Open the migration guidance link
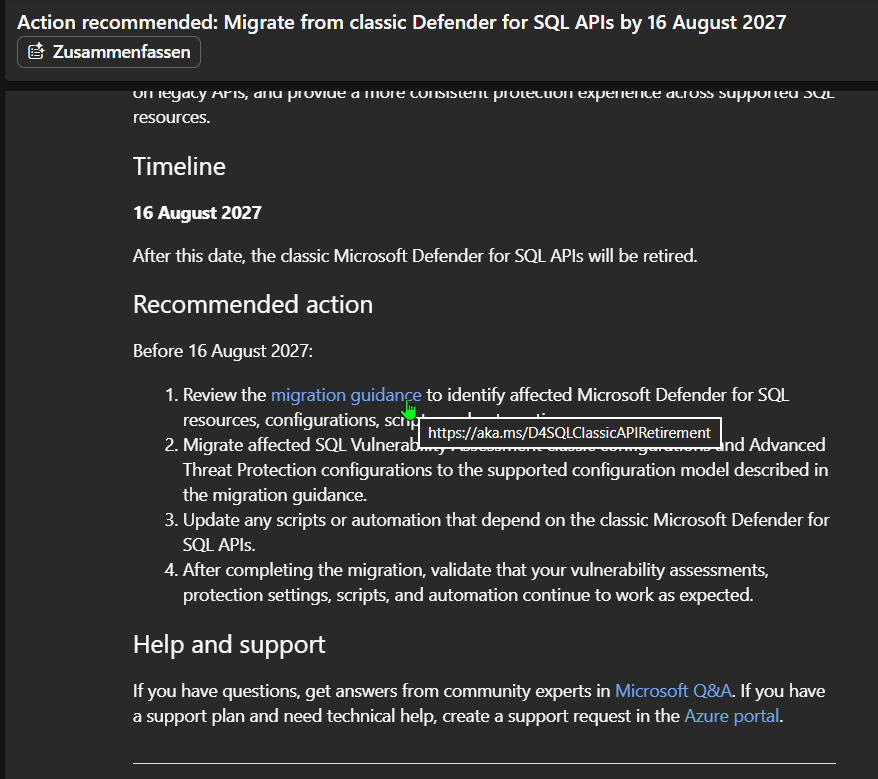Screen dimensions: 878x779 coord(346,395)
